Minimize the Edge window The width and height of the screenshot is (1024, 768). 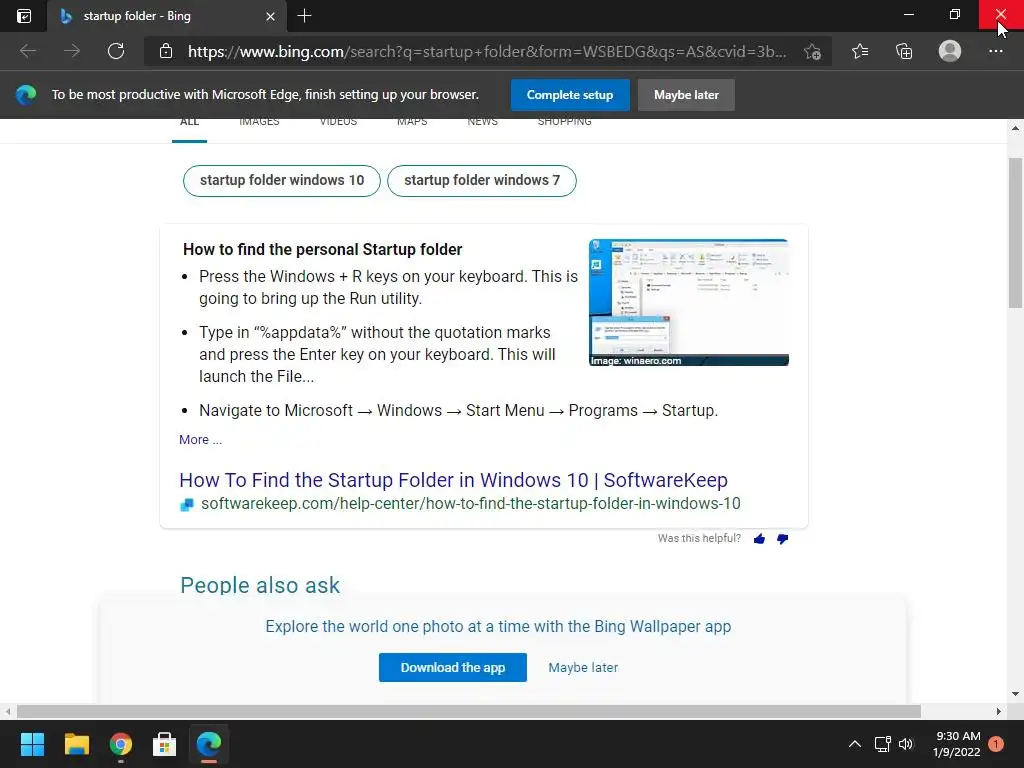[908, 14]
